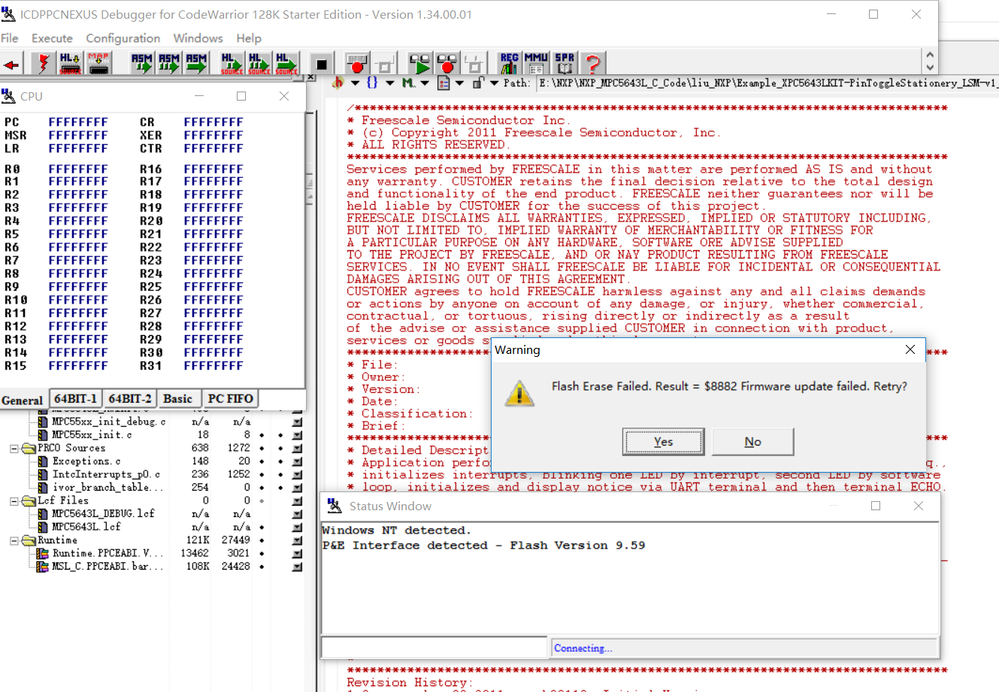
Task: Open dropdown arrow next to padlock icon
Action: point(494,83)
